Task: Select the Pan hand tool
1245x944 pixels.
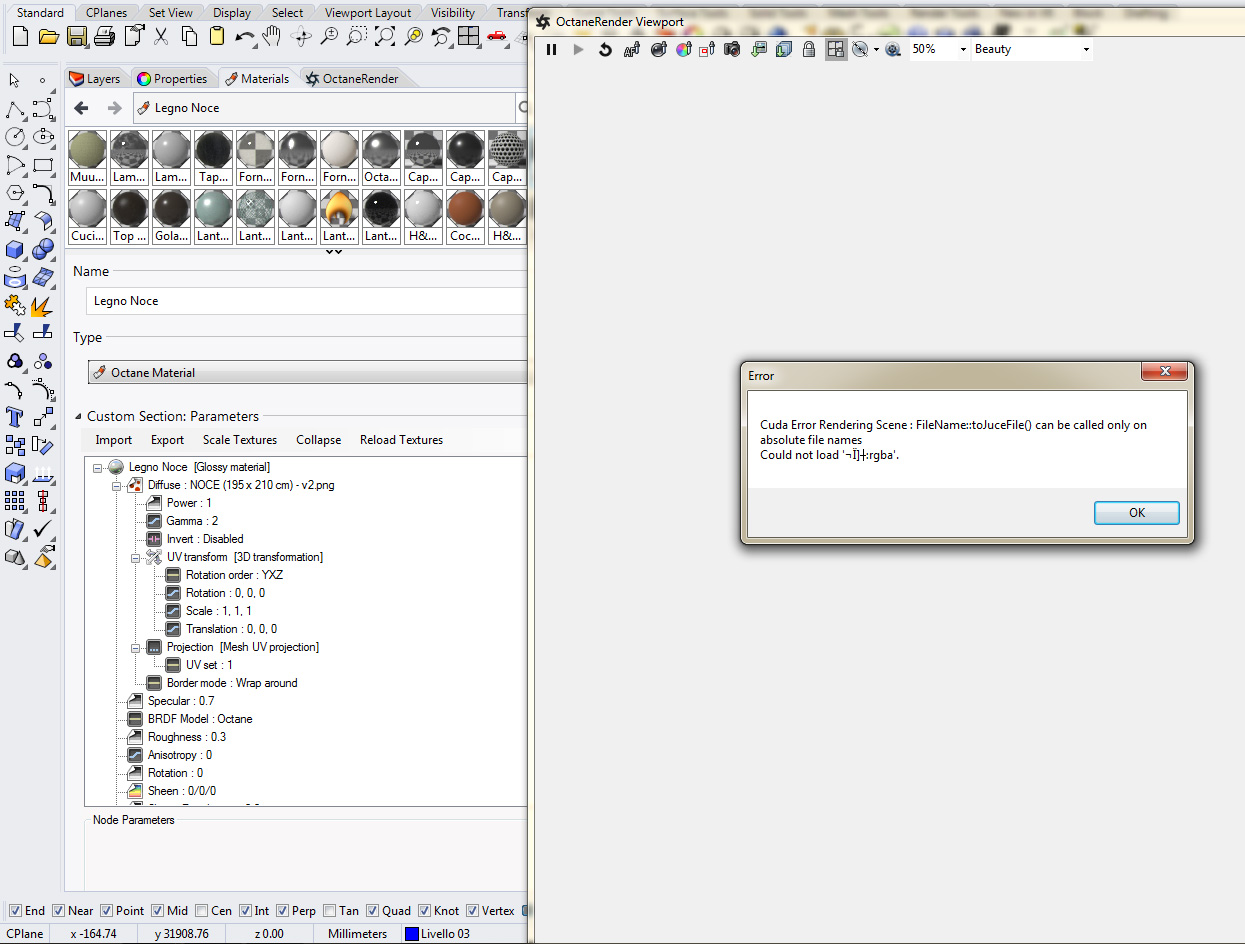Action: (x=273, y=37)
